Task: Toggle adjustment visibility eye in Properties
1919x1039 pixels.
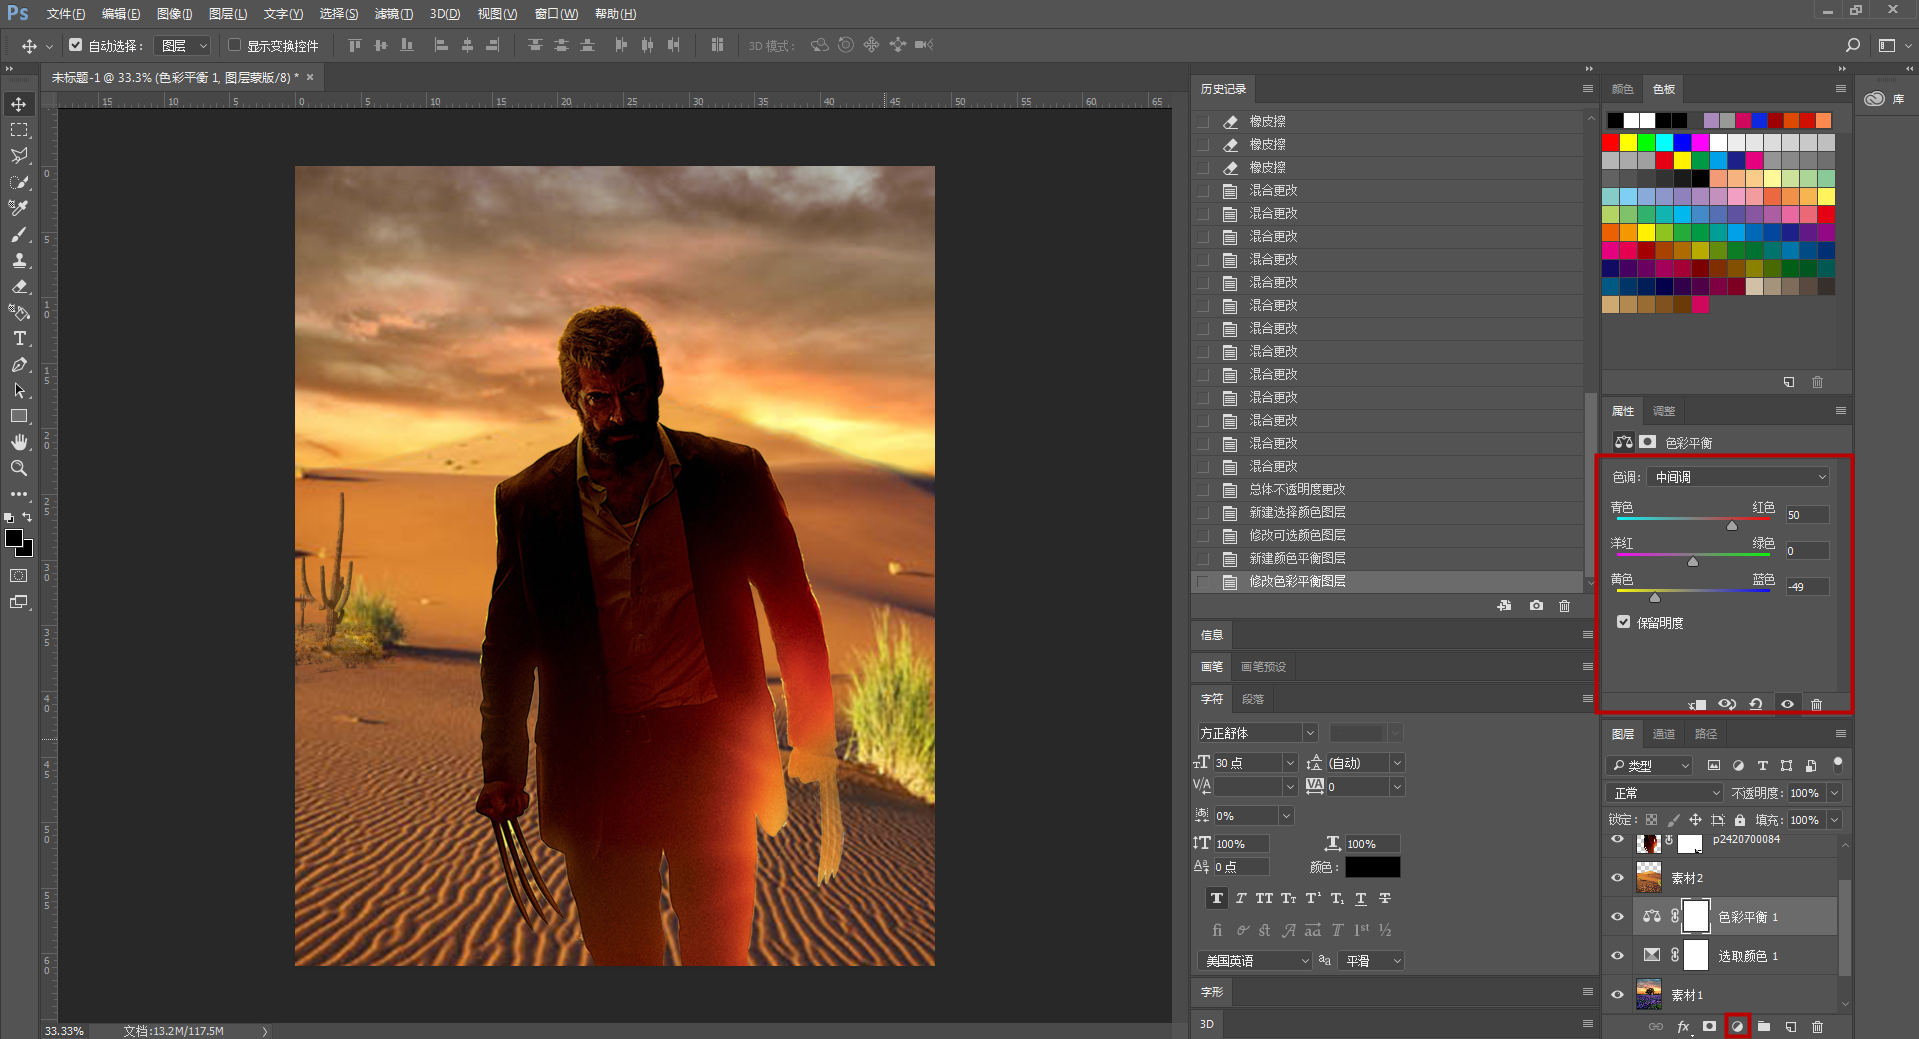Action: (1787, 704)
